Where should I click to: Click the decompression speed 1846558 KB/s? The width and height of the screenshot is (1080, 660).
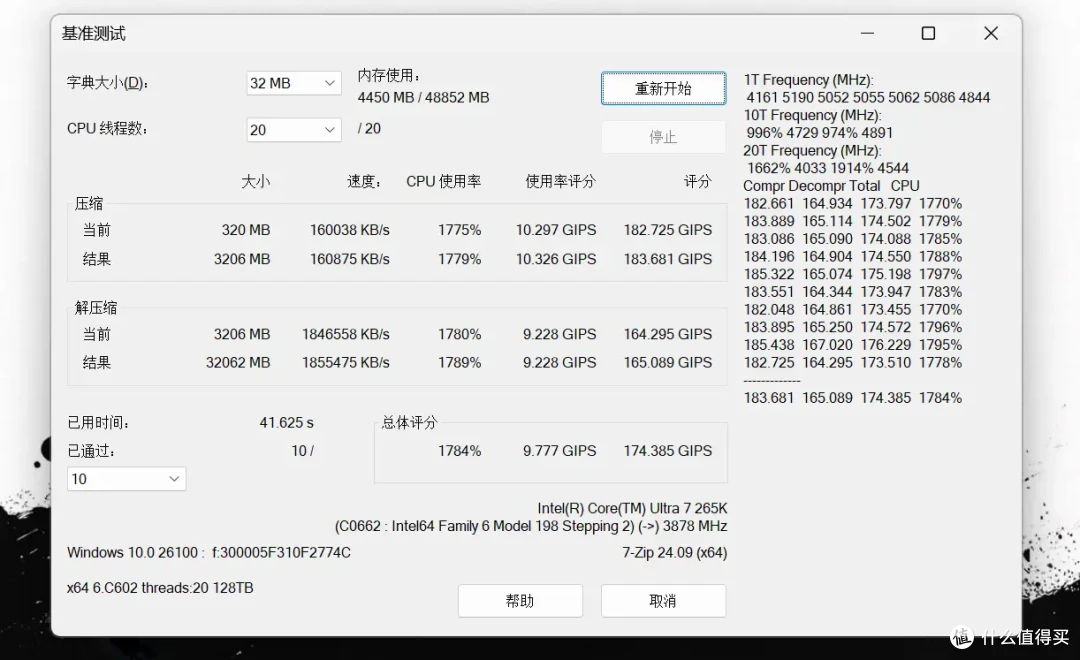tap(345, 334)
